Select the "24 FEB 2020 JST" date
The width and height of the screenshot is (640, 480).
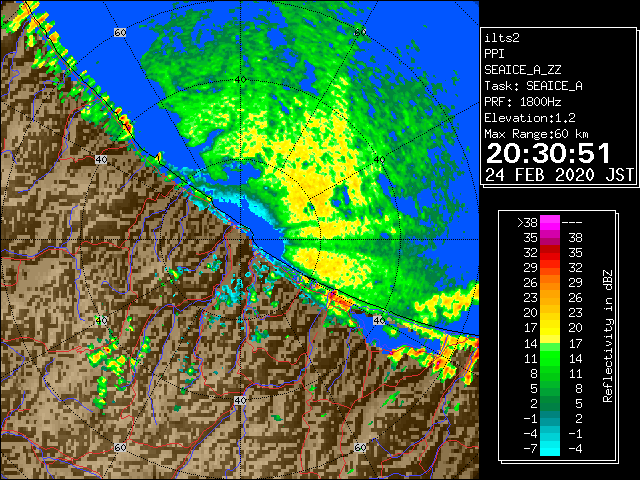(559, 175)
